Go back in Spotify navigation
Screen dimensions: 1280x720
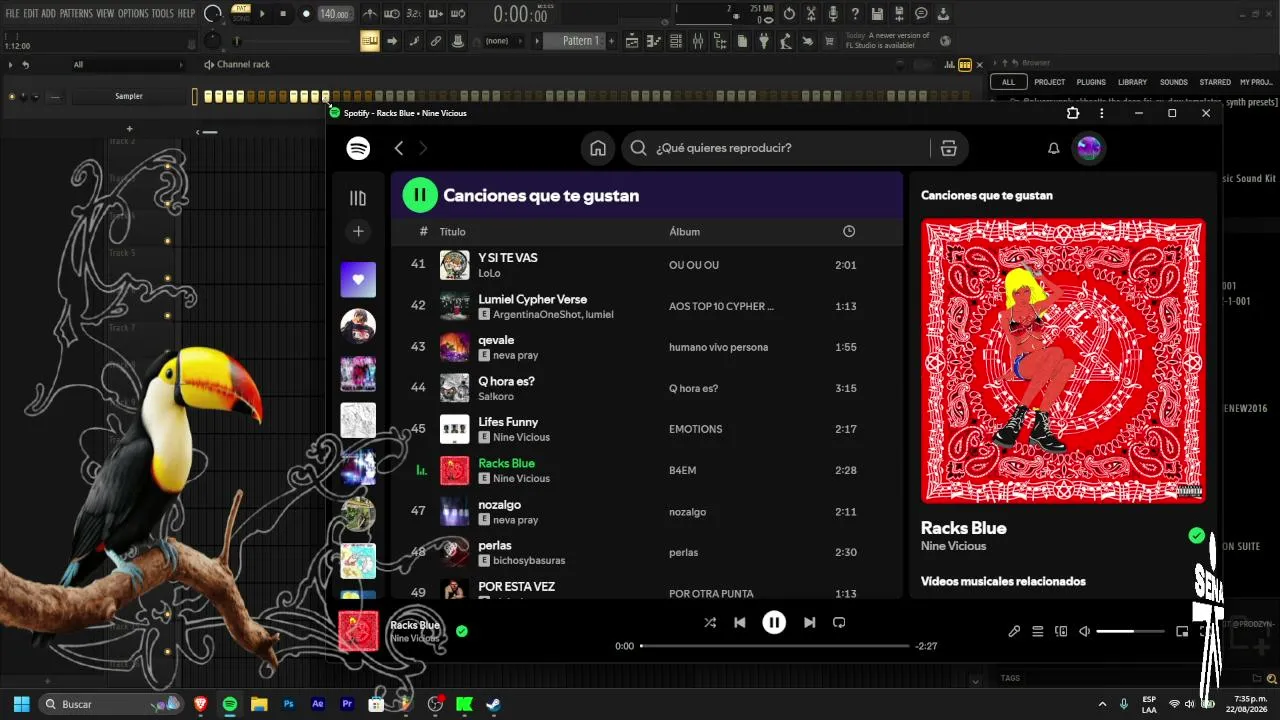click(x=398, y=148)
